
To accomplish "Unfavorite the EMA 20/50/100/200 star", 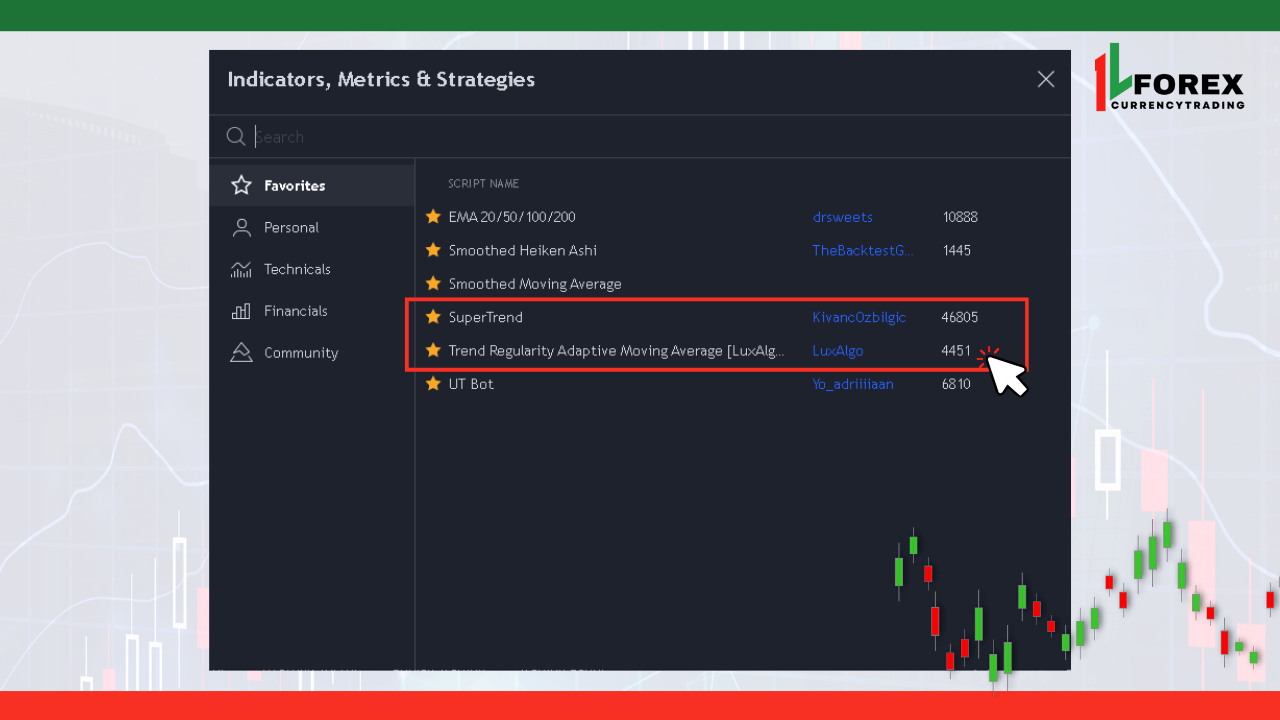I will tap(433, 217).
